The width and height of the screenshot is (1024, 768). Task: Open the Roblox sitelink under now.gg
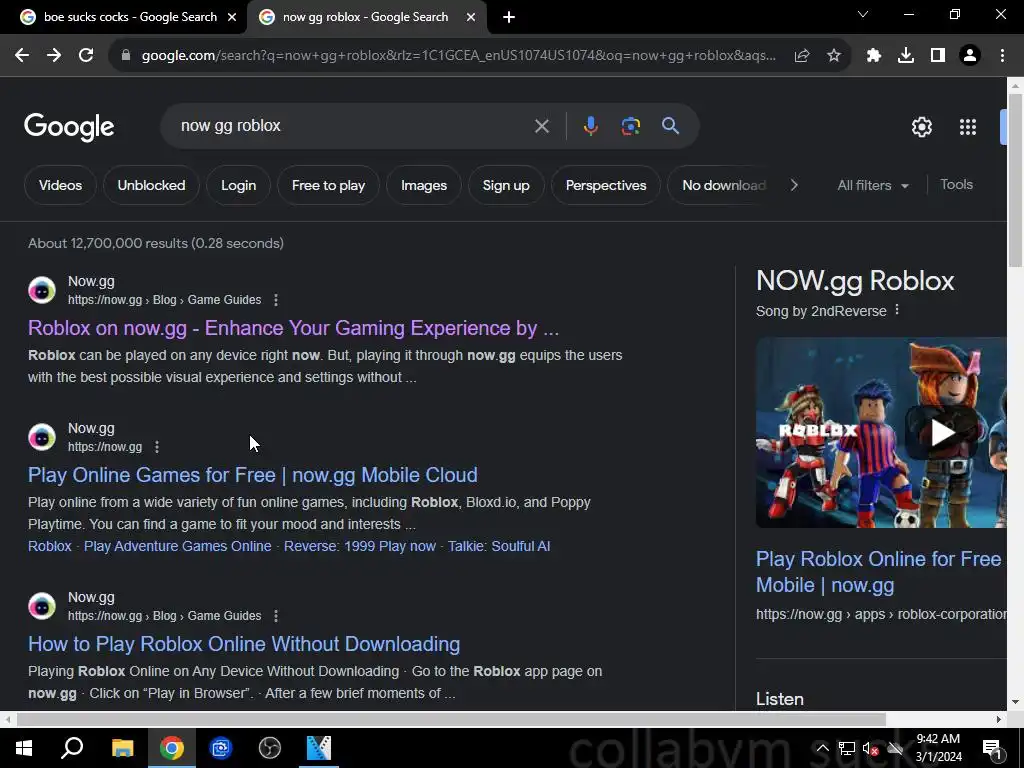[50, 546]
